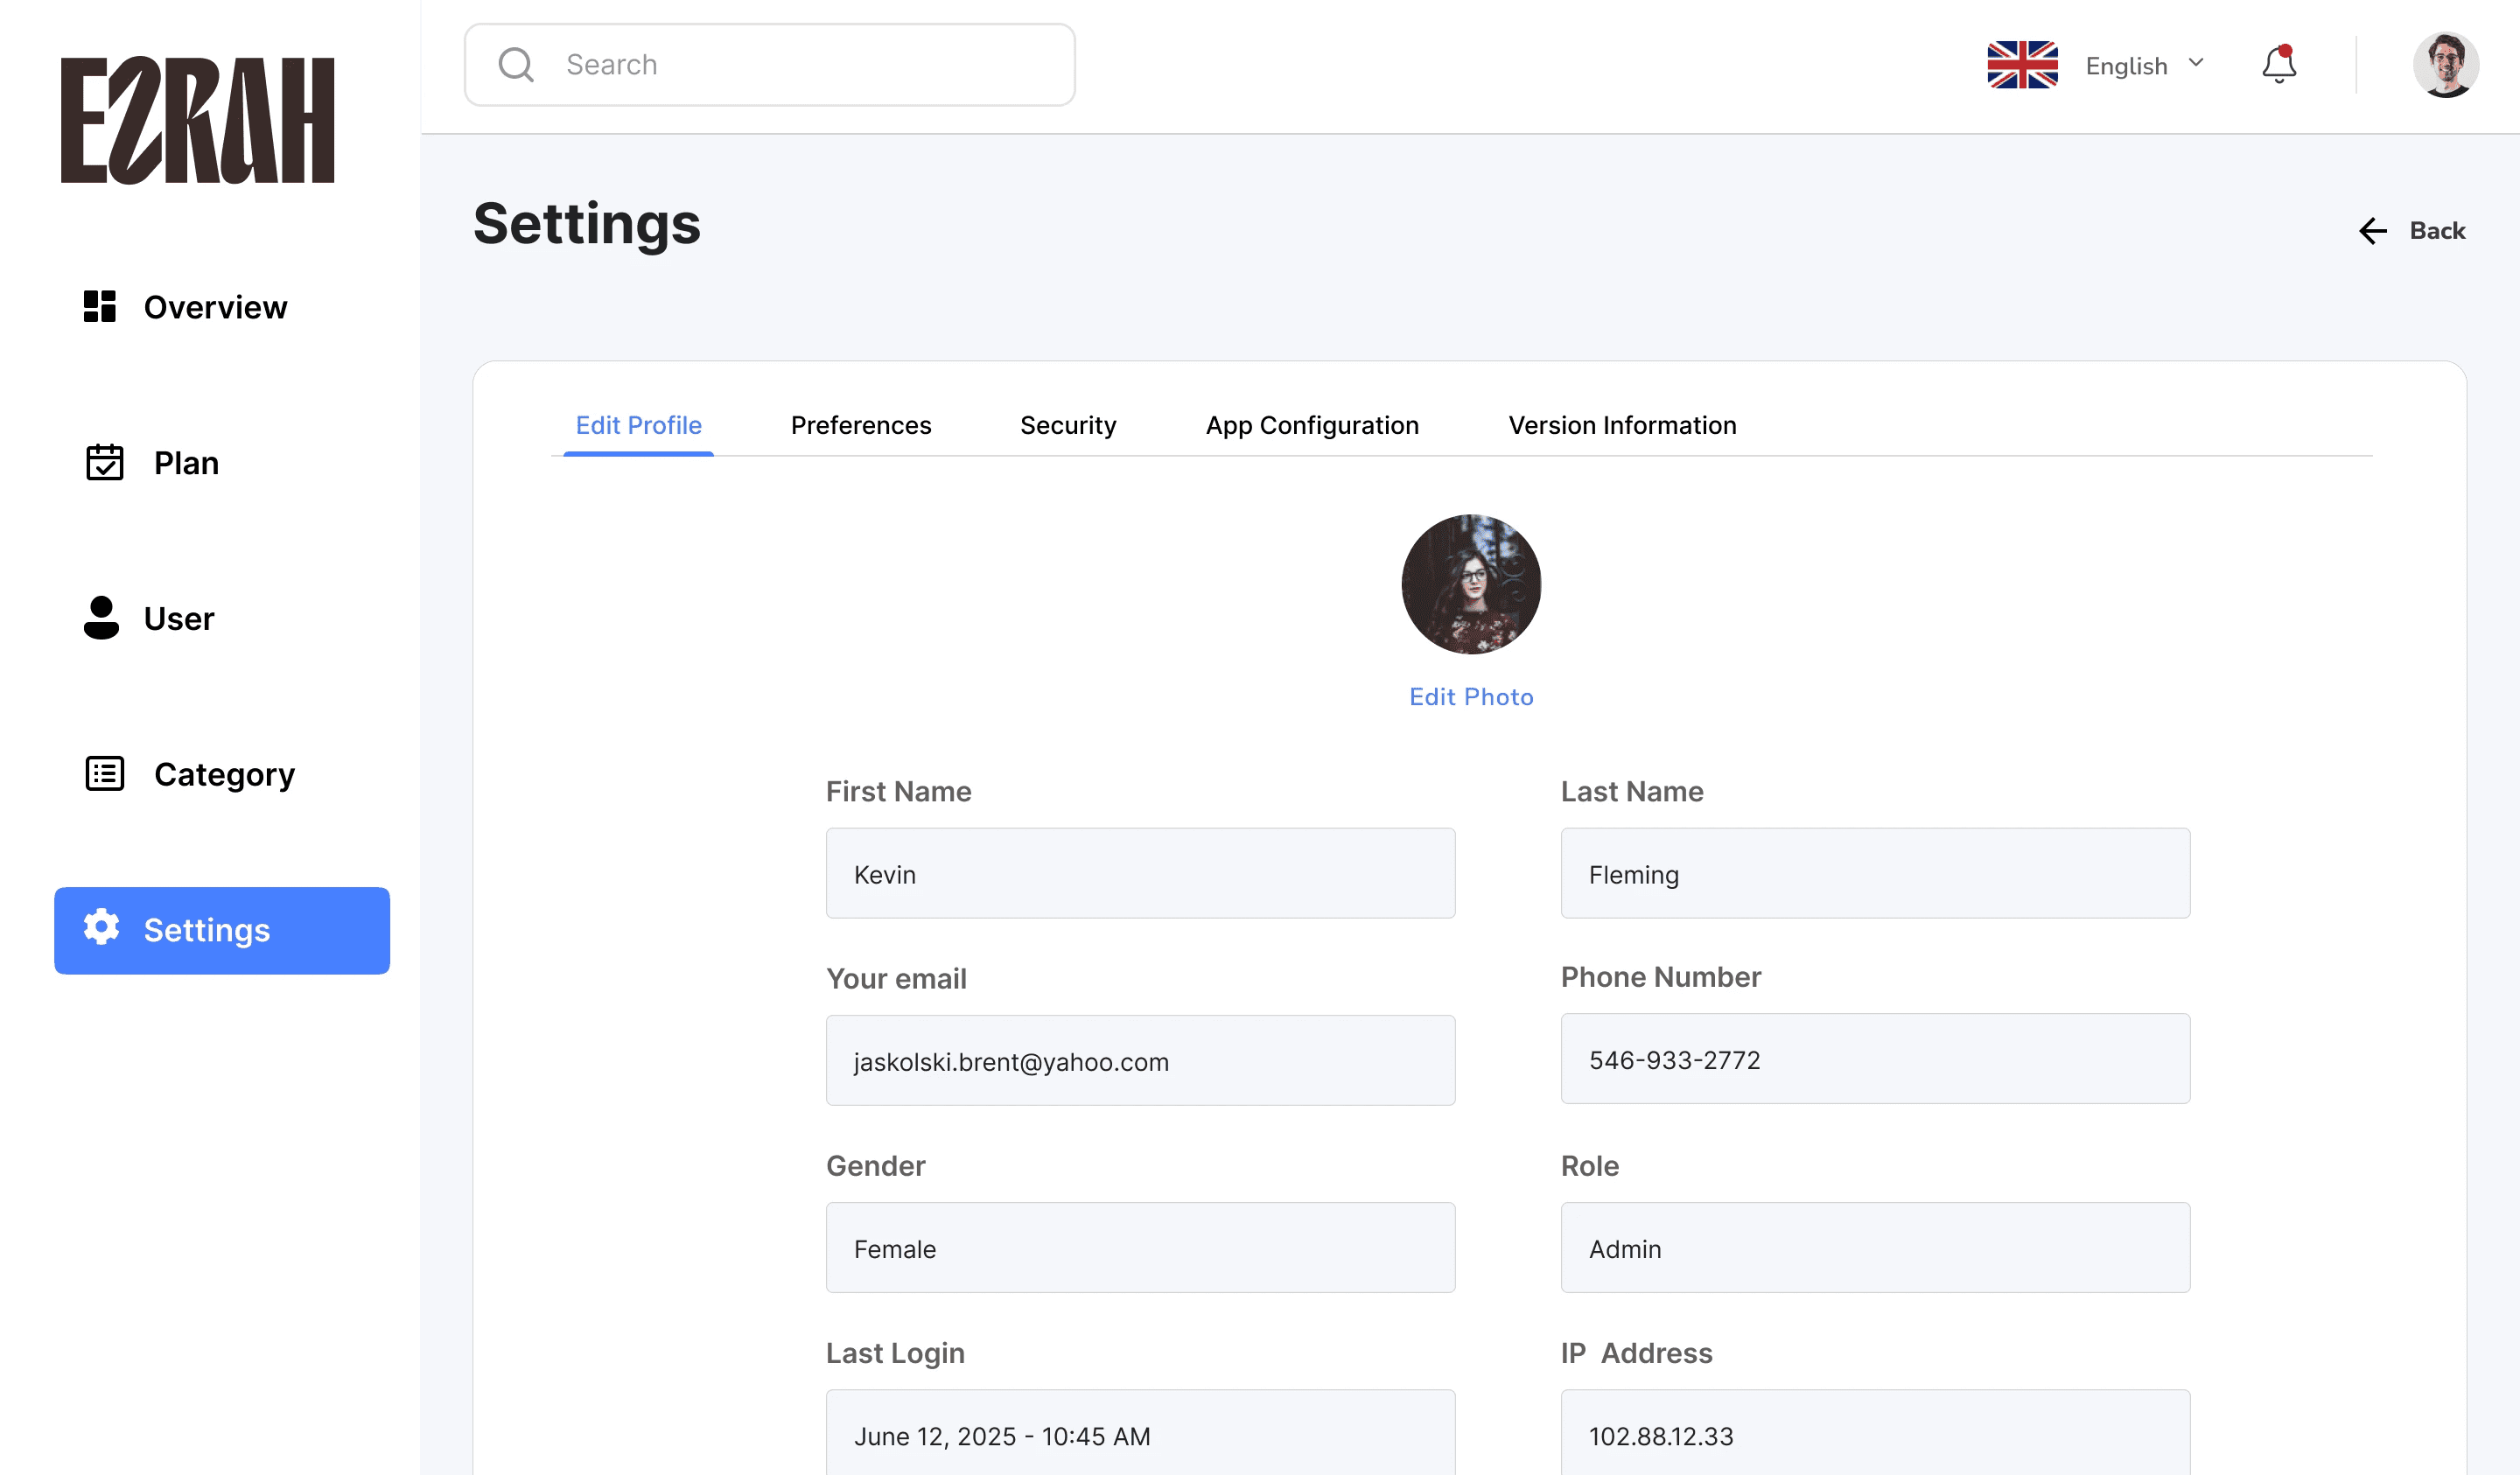Click the Category list icon
Viewport: 2520px width, 1475px height.
[x=104, y=773]
